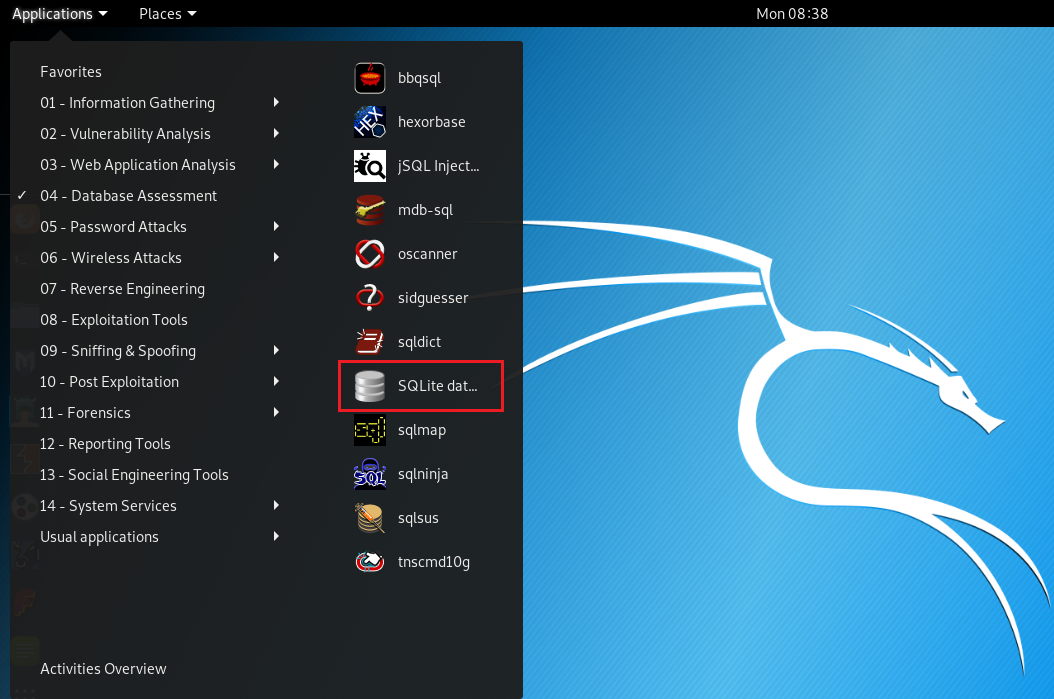Open 09 - Sniffing & Spoofing category

(118, 351)
